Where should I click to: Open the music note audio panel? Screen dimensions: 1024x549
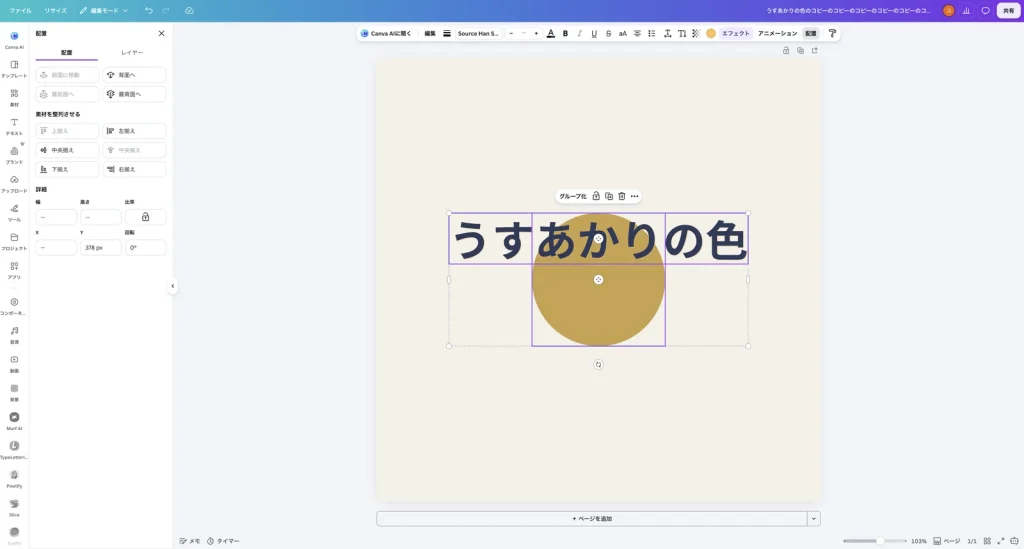click(x=14, y=334)
